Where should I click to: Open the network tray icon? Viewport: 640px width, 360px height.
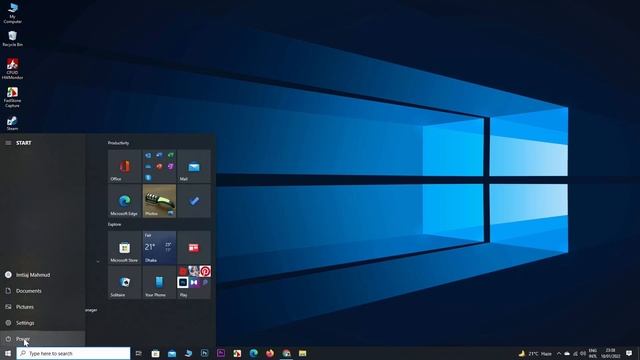pyautogui.click(x=576, y=353)
